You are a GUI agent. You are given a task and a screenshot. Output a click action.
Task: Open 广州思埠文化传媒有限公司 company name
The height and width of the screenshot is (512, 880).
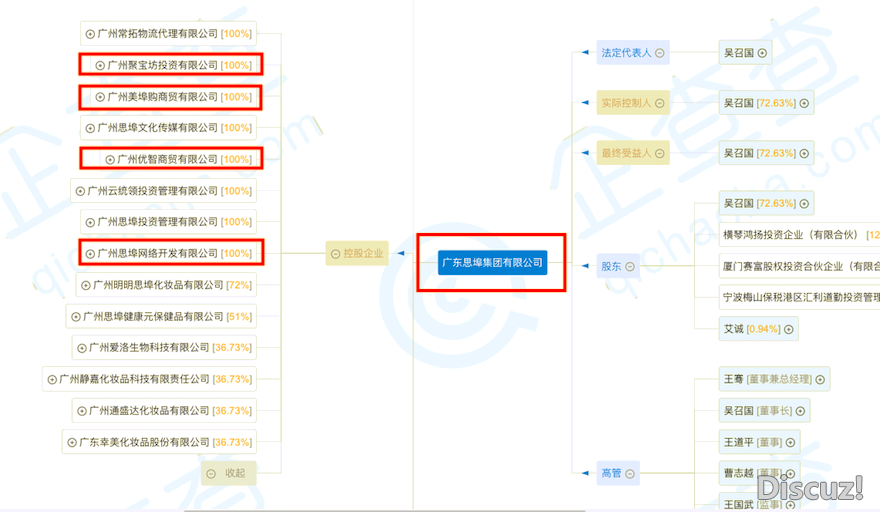pos(158,128)
